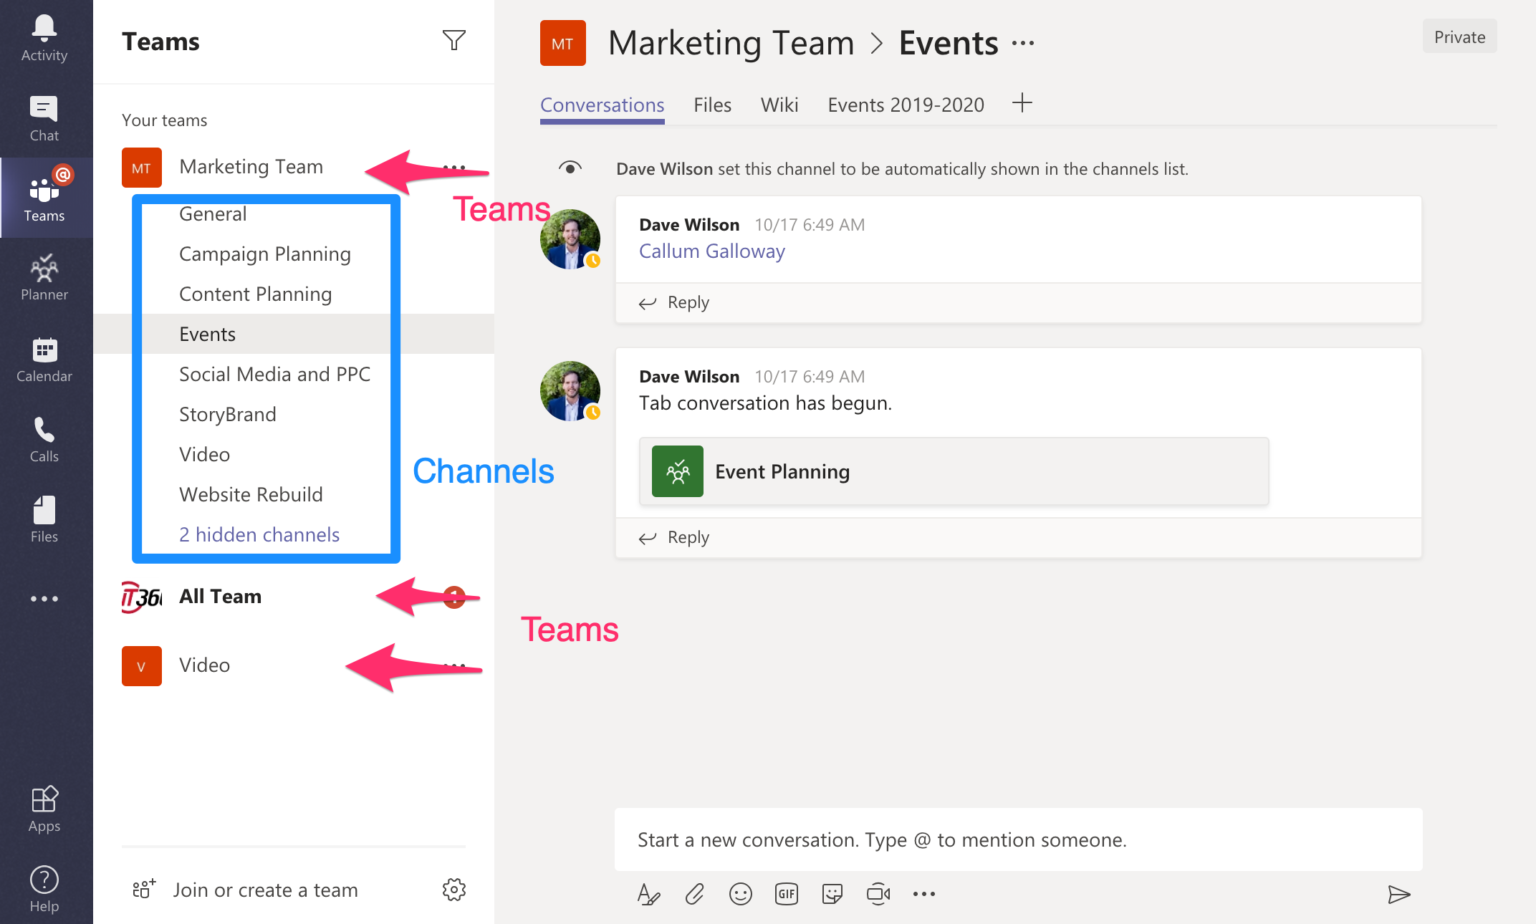
Task: Open the StoryBrand channel
Action: 228,414
